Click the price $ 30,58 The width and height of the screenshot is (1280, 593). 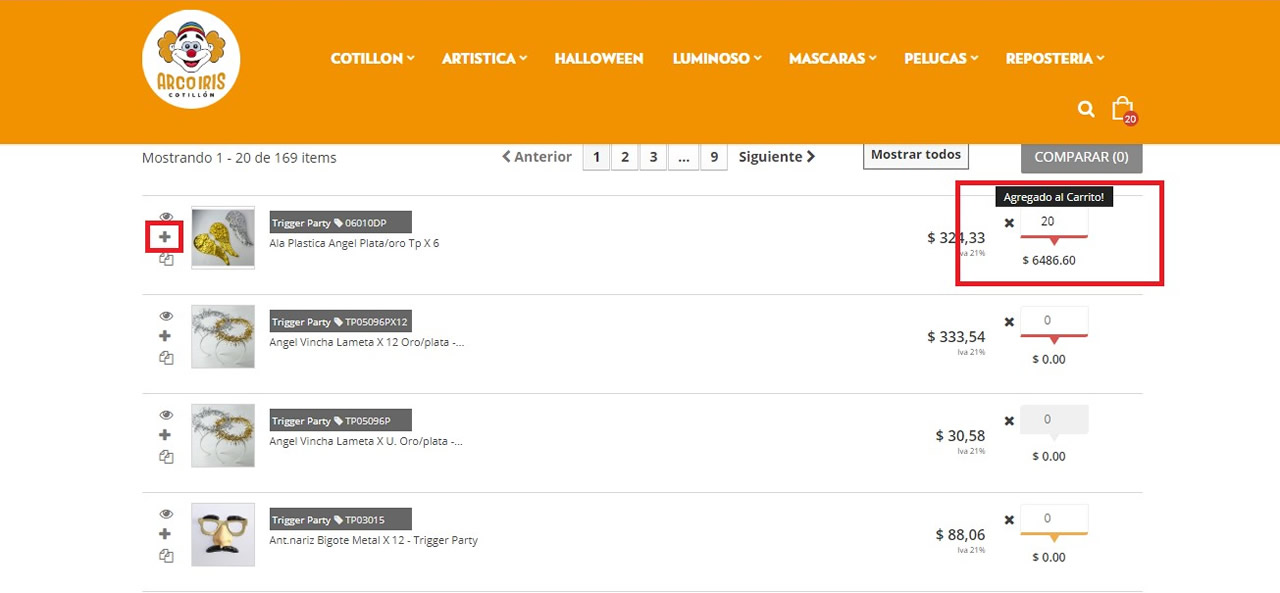(x=960, y=435)
